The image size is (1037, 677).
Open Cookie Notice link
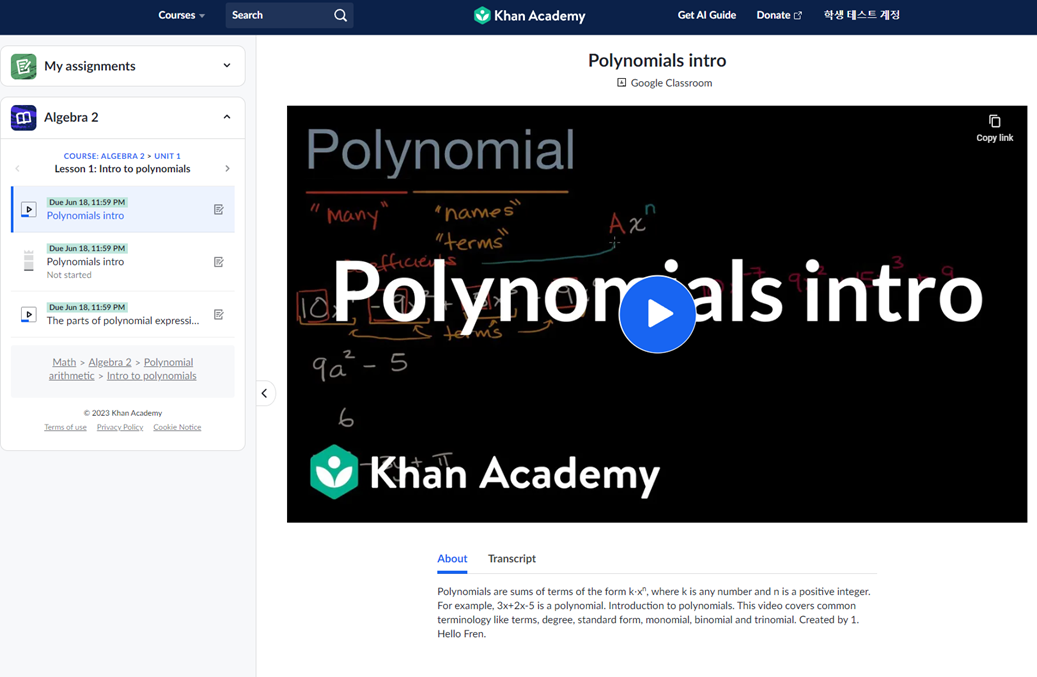pos(177,427)
